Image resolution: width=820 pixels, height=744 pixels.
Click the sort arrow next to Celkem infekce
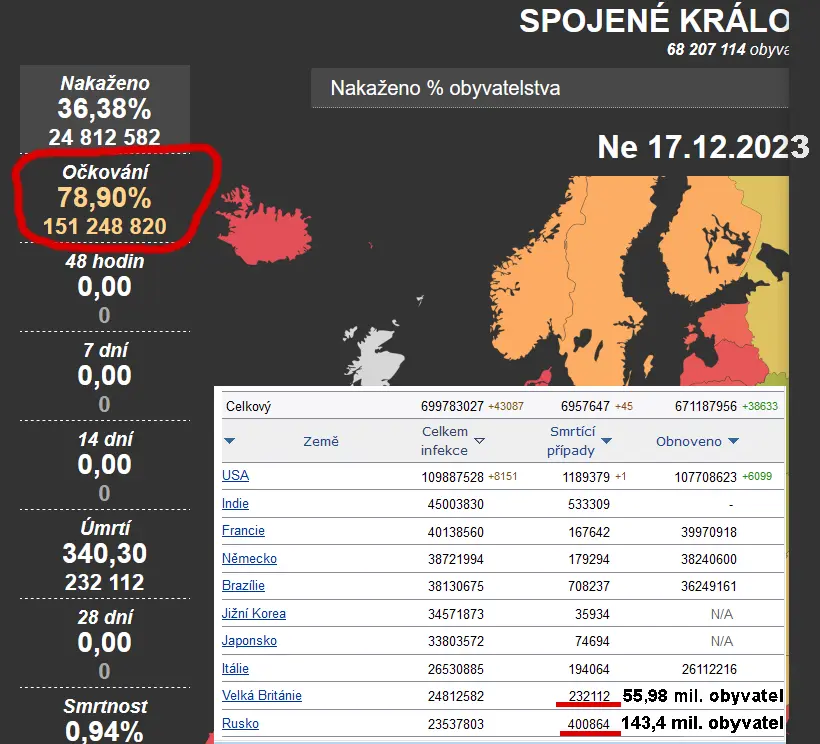pos(479,441)
